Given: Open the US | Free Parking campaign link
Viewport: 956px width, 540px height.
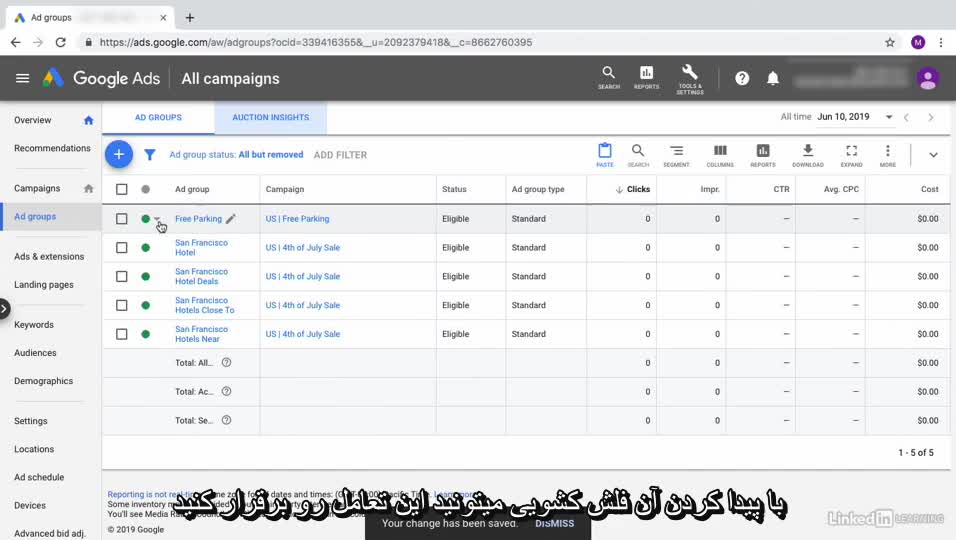Looking at the screenshot, I should tap(297, 219).
